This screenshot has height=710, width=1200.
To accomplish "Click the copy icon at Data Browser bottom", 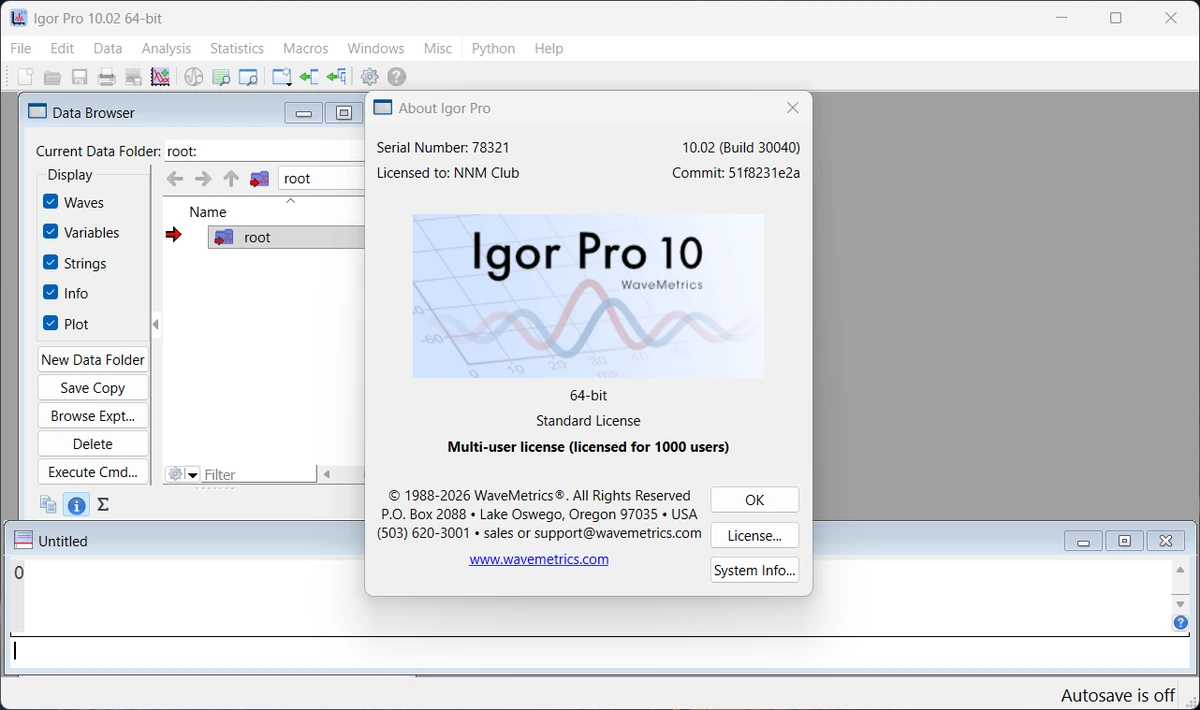I will point(48,505).
